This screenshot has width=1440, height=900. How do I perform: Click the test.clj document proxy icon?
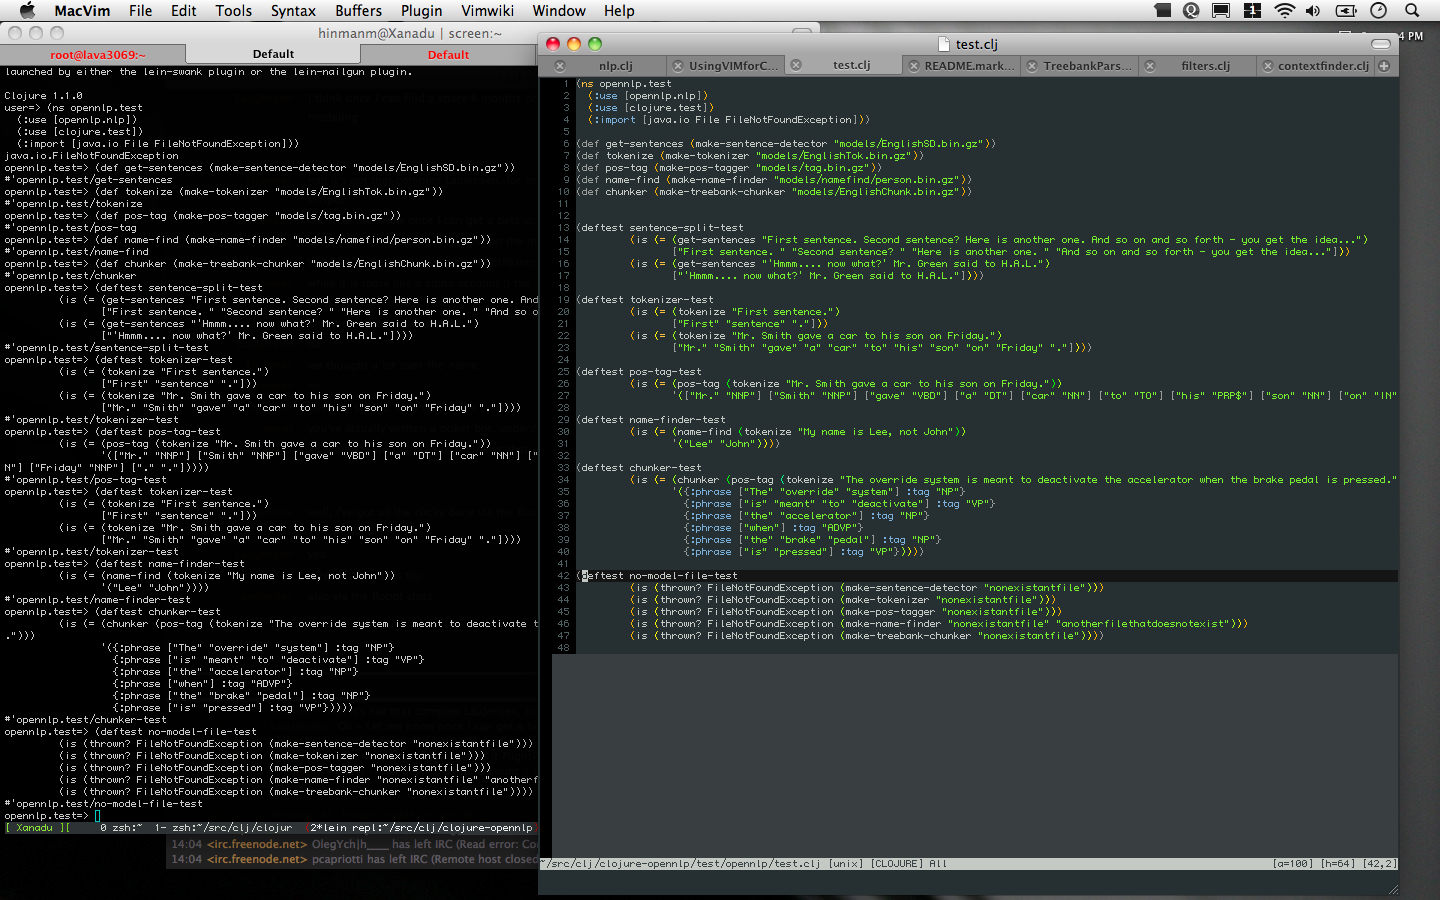(x=944, y=44)
